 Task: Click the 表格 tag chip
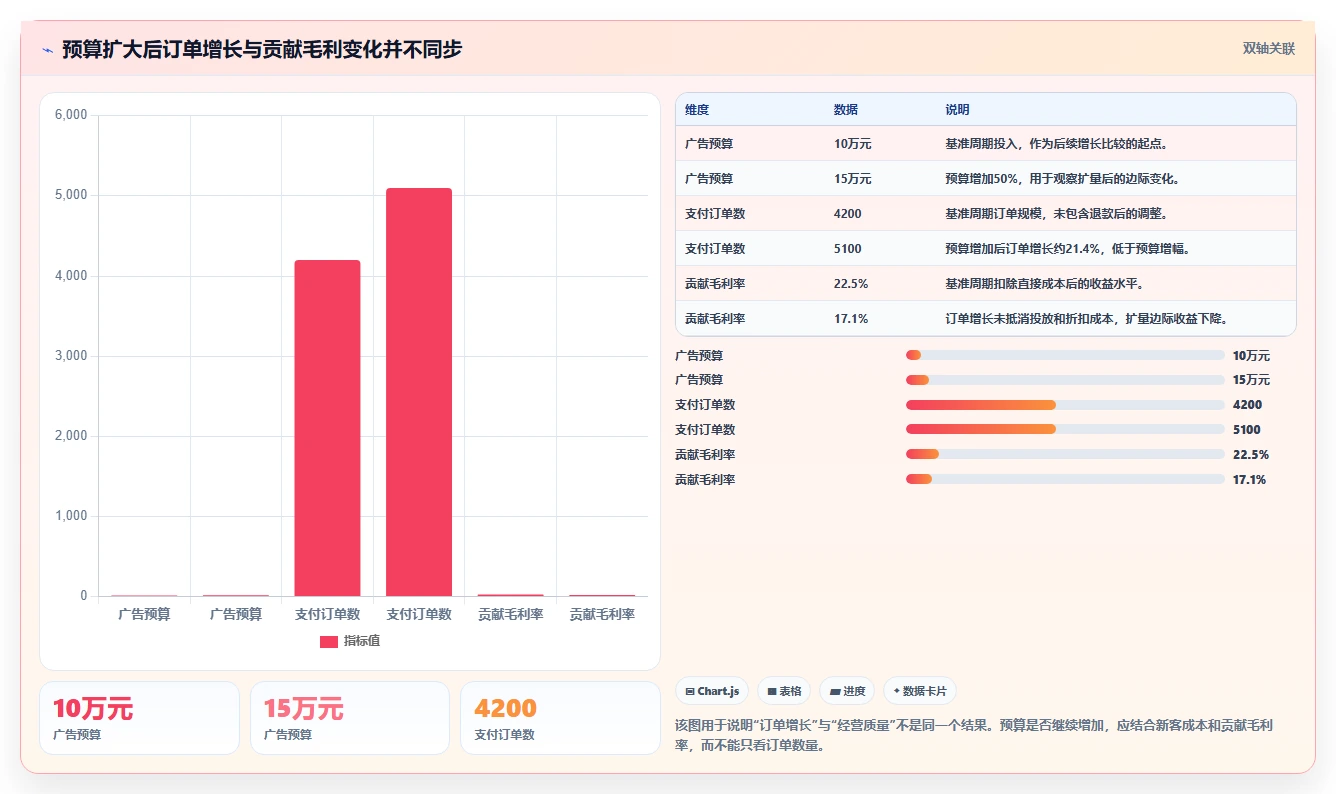785,691
